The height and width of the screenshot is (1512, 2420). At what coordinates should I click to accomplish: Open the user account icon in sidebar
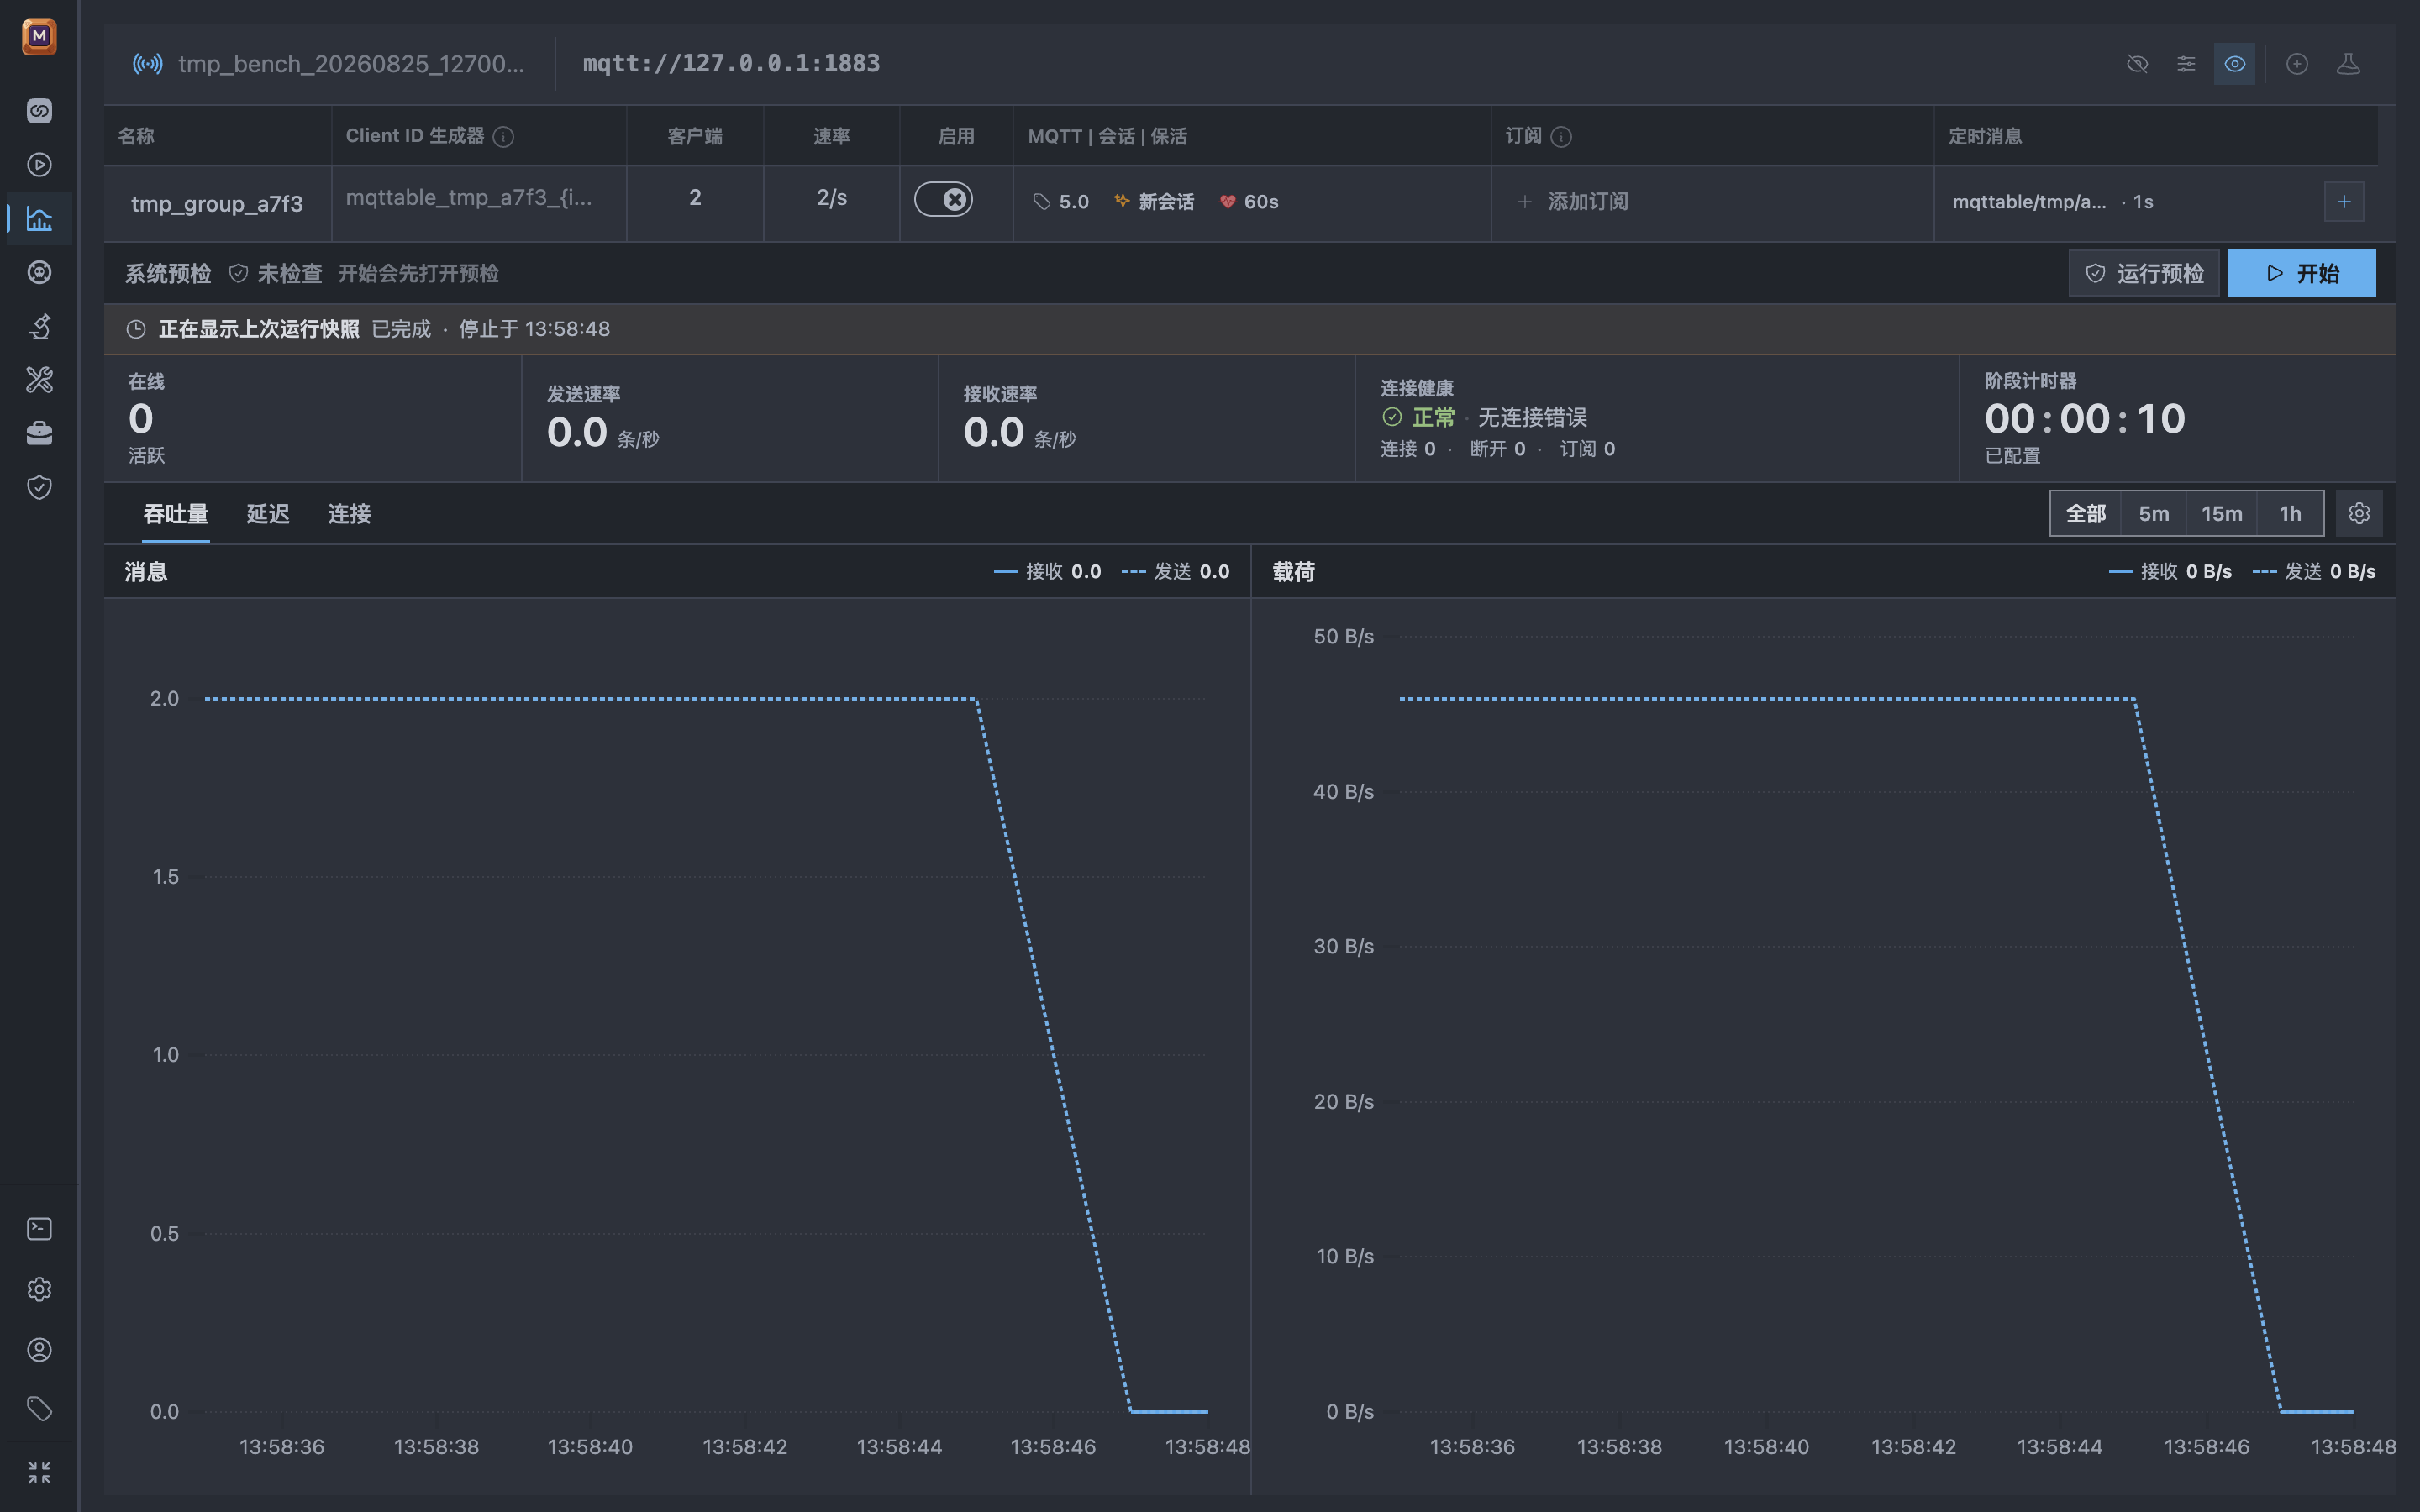[39, 1350]
